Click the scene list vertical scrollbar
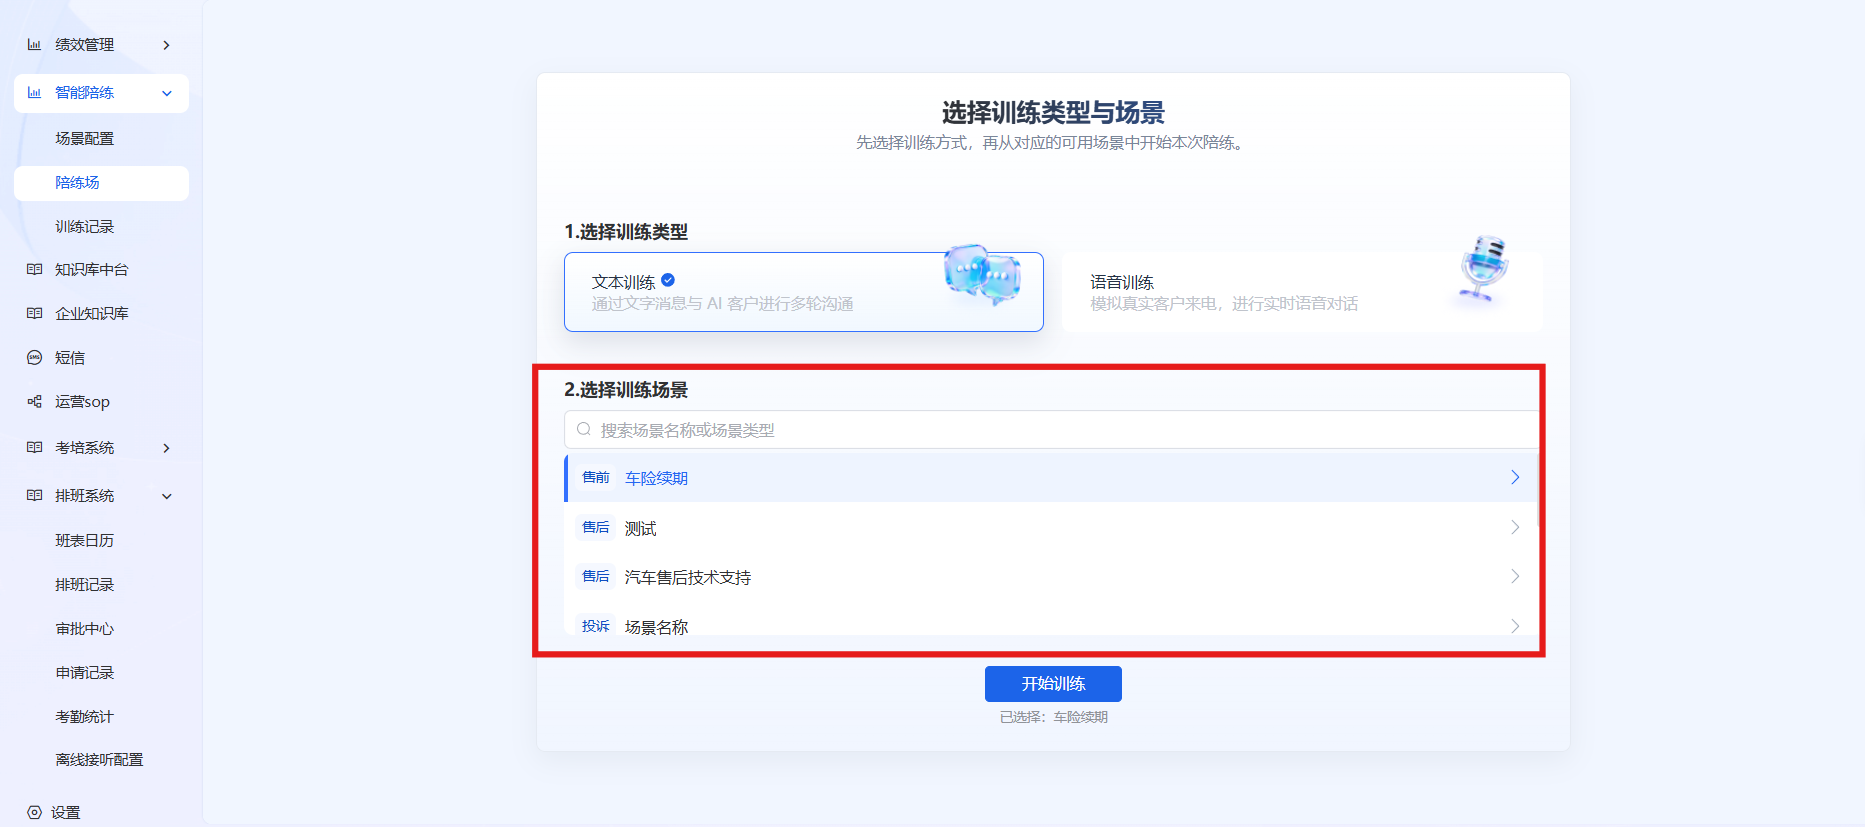 coord(1538,490)
